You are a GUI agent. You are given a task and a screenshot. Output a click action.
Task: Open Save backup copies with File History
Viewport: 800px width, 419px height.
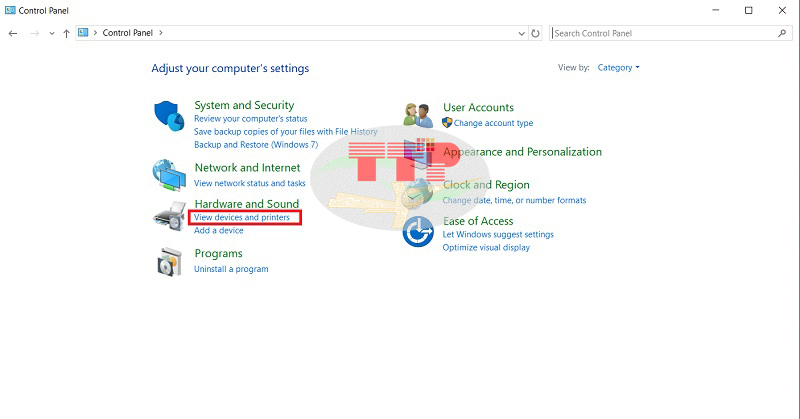pyautogui.click(x=286, y=132)
